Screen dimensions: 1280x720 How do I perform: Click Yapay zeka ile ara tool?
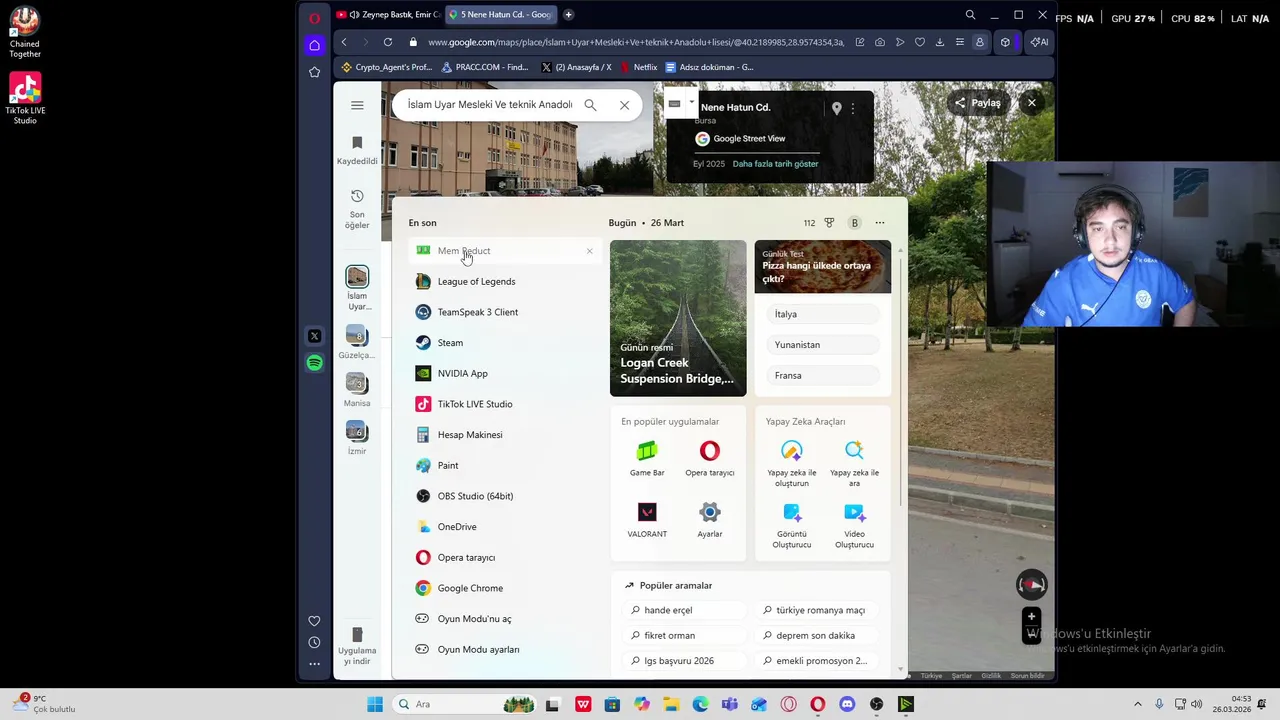(x=854, y=464)
